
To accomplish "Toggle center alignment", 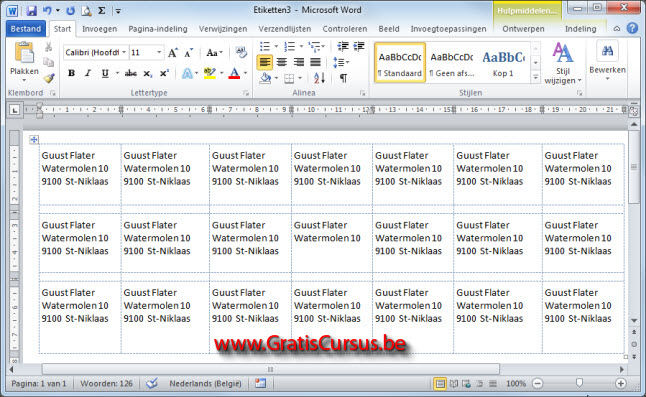I will coord(282,62).
